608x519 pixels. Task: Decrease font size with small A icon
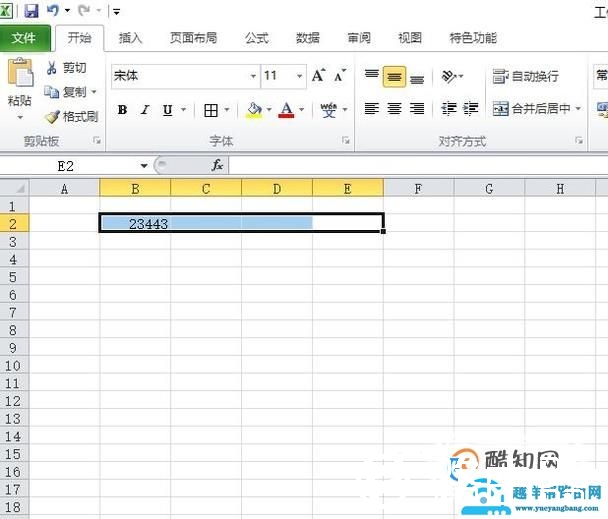click(x=340, y=75)
